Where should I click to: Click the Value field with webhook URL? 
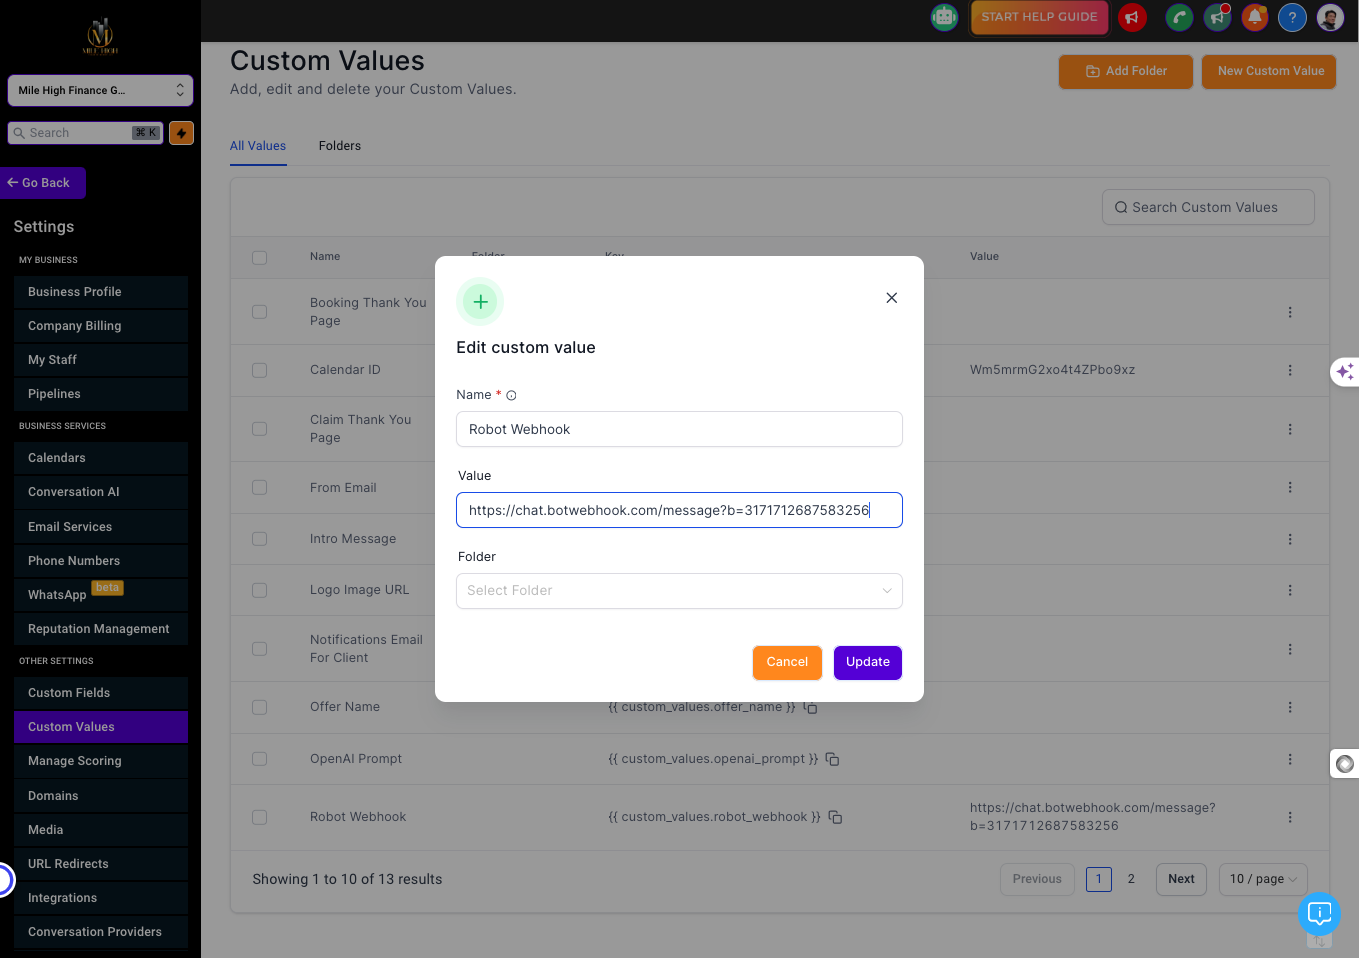tap(679, 510)
